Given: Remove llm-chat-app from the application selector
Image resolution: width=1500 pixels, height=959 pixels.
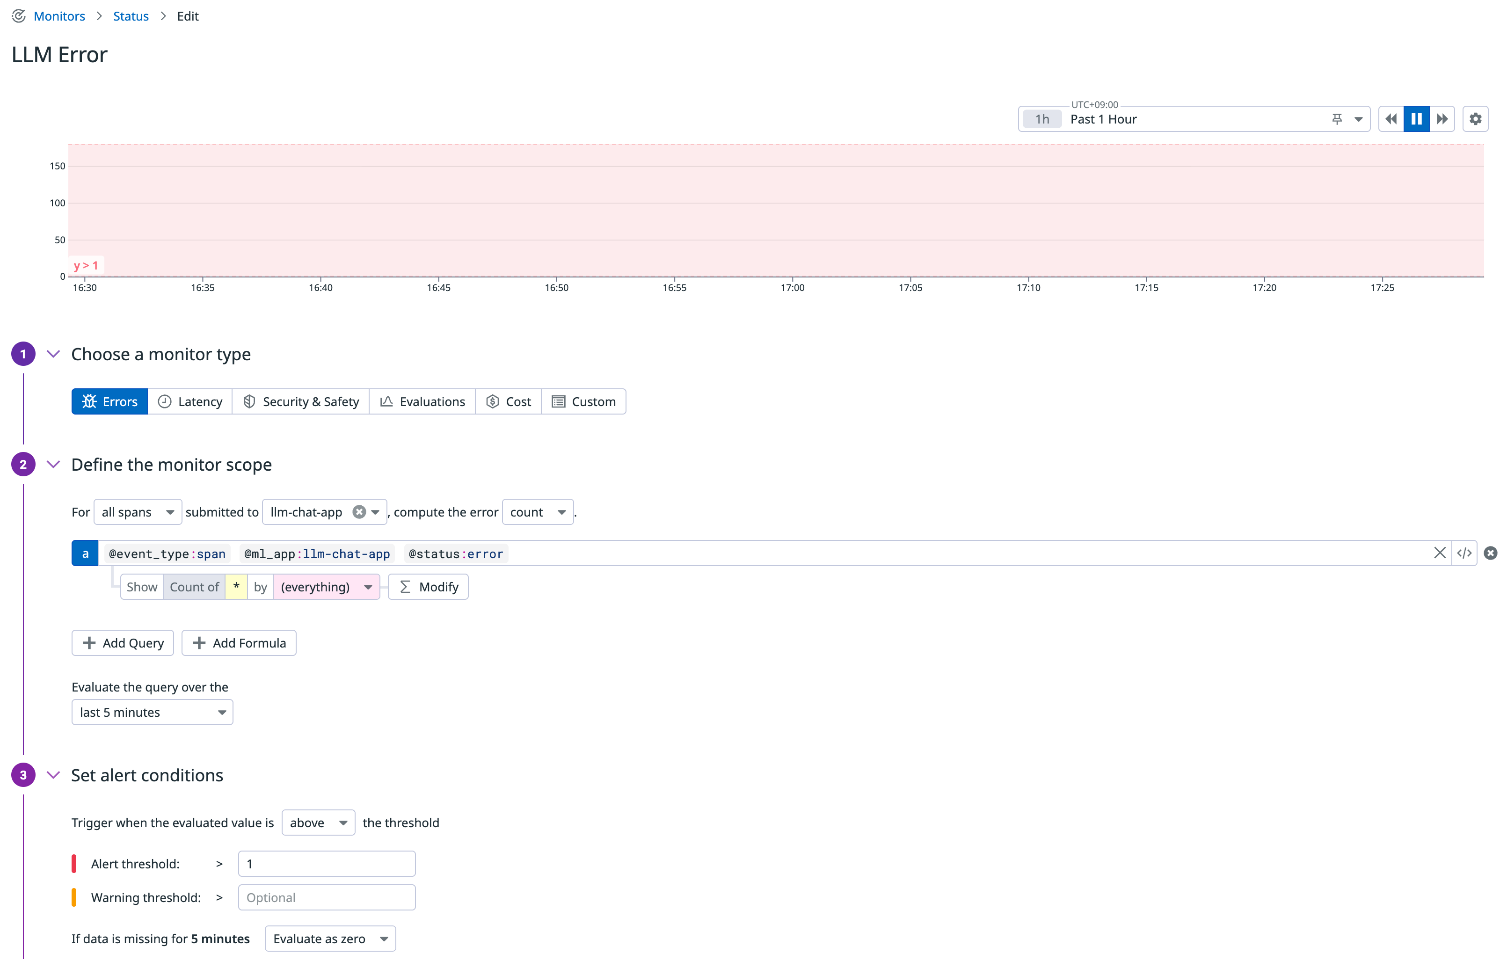Looking at the screenshot, I should pyautogui.click(x=359, y=512).
